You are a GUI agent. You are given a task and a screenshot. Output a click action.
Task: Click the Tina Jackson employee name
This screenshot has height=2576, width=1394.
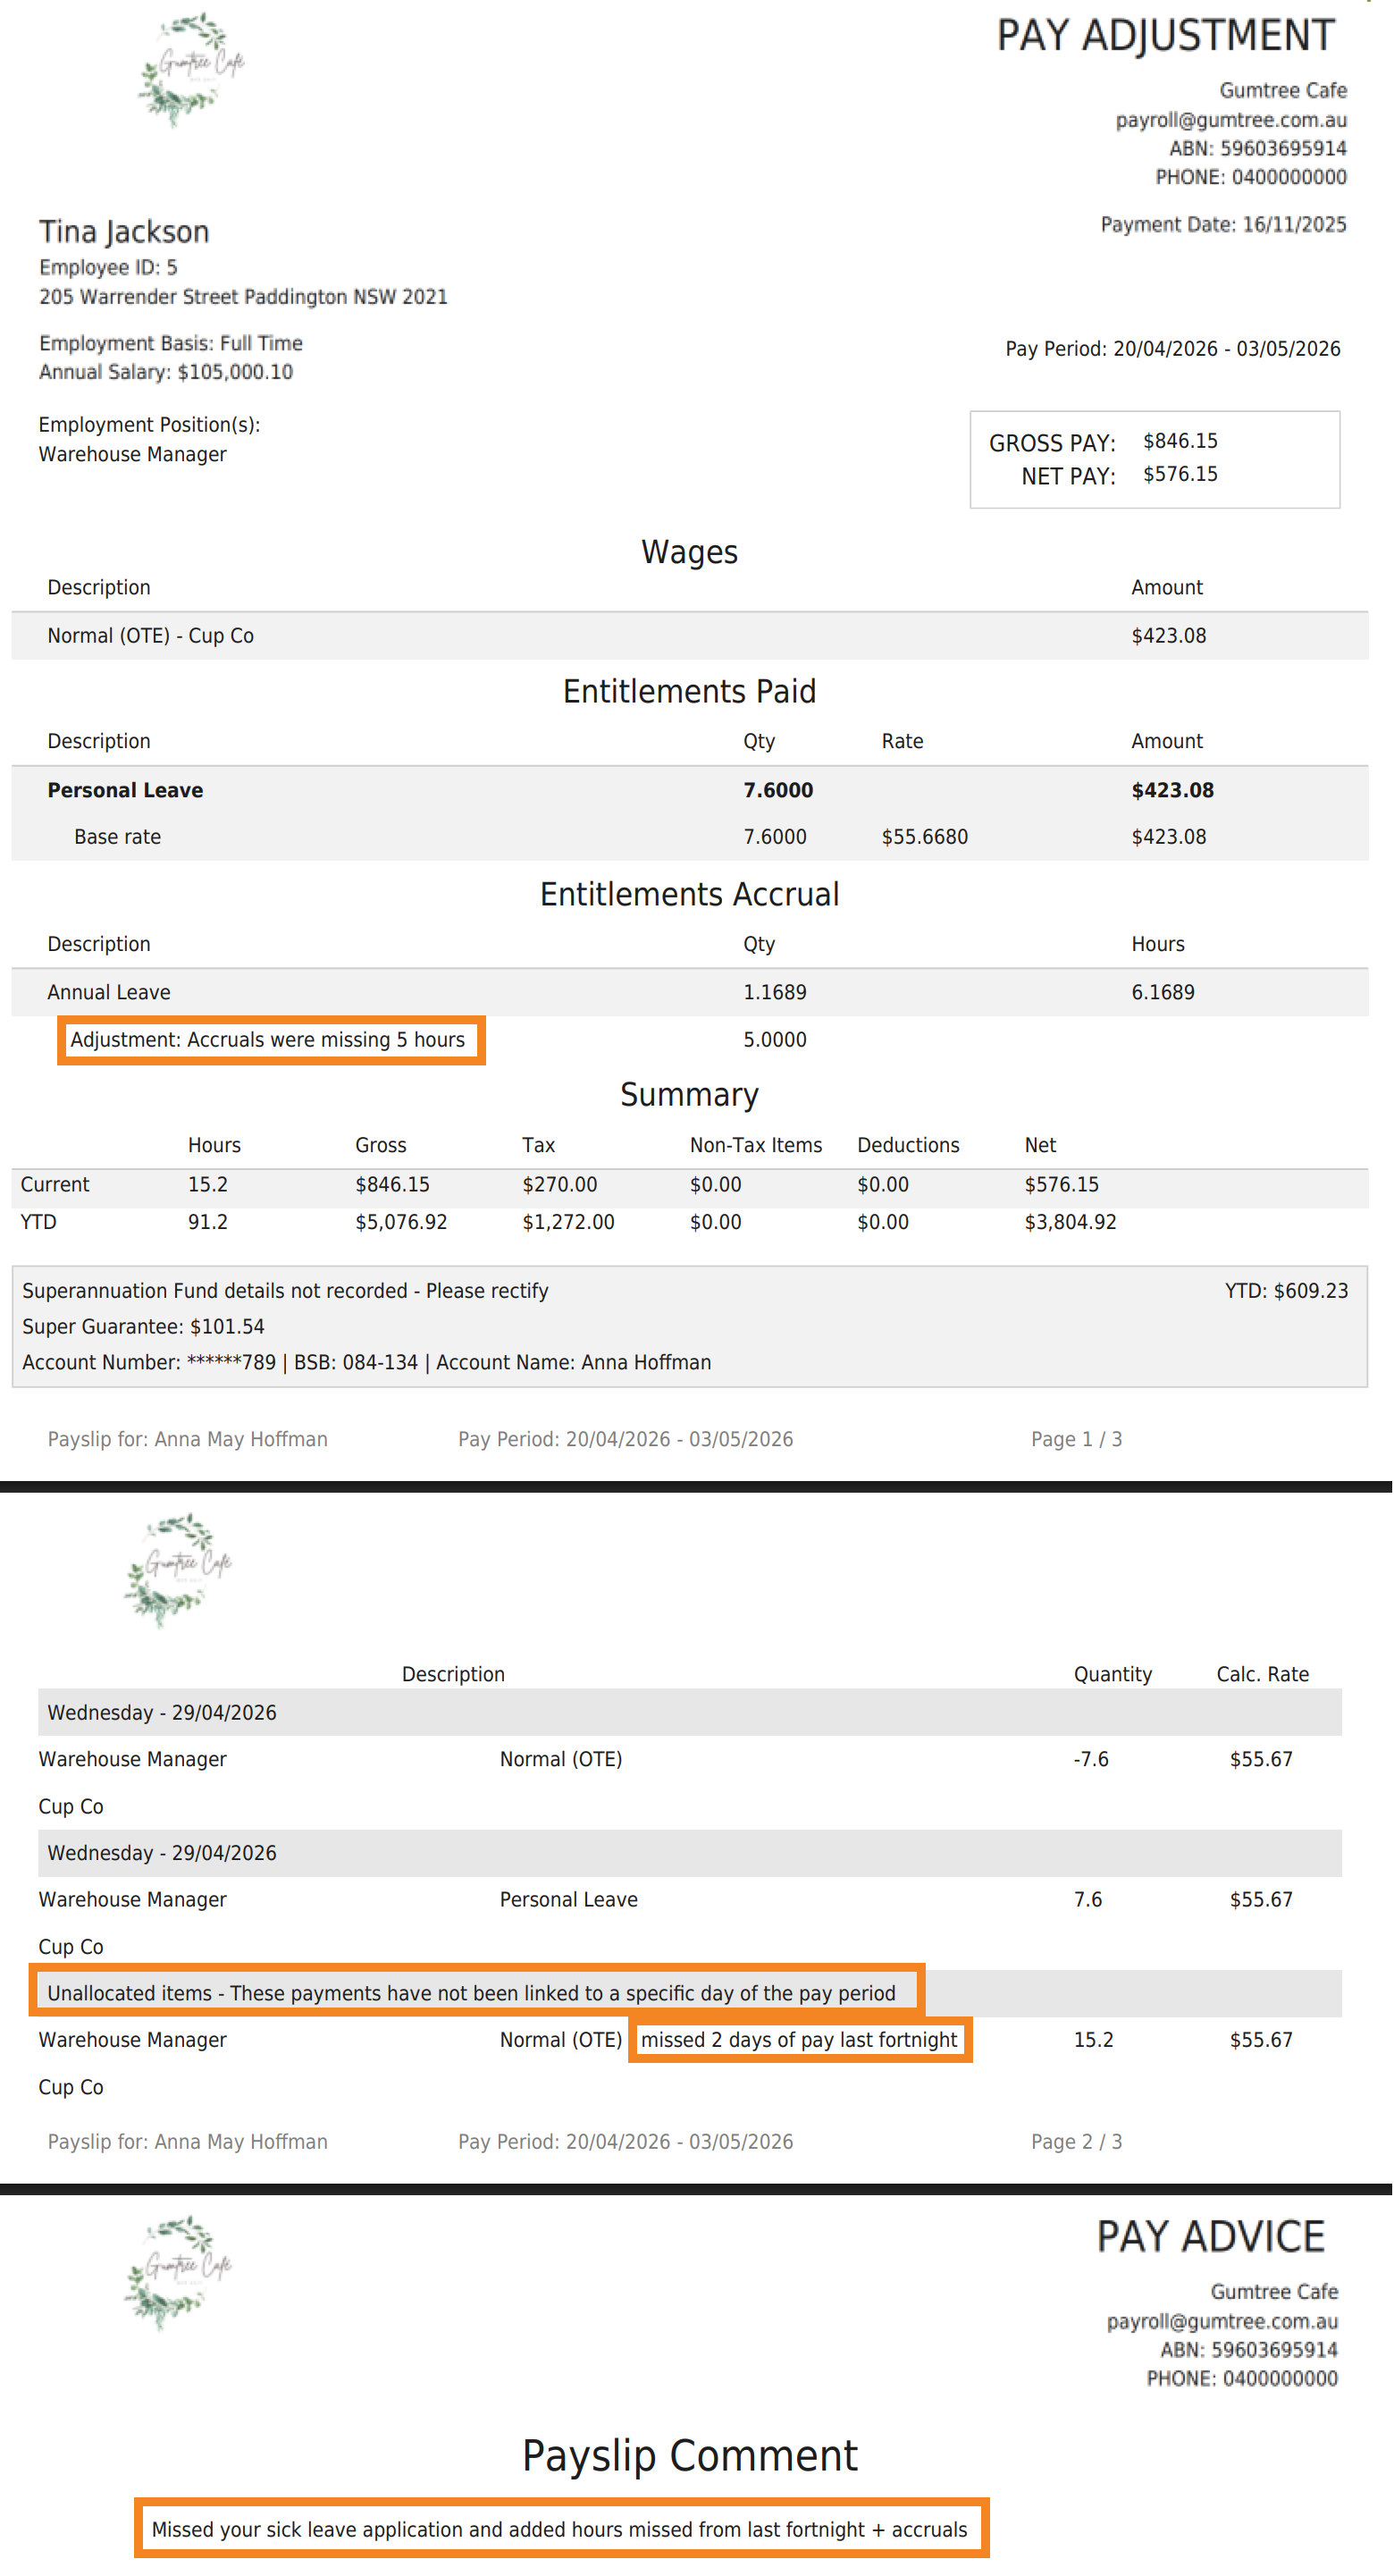coord(124,232)
